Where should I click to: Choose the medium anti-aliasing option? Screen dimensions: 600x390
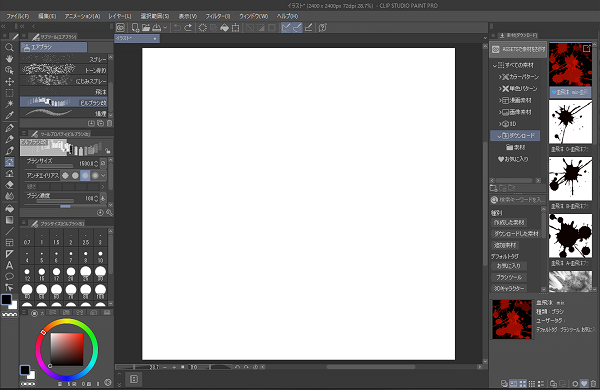pyautogui.click(x=85, y=175)
